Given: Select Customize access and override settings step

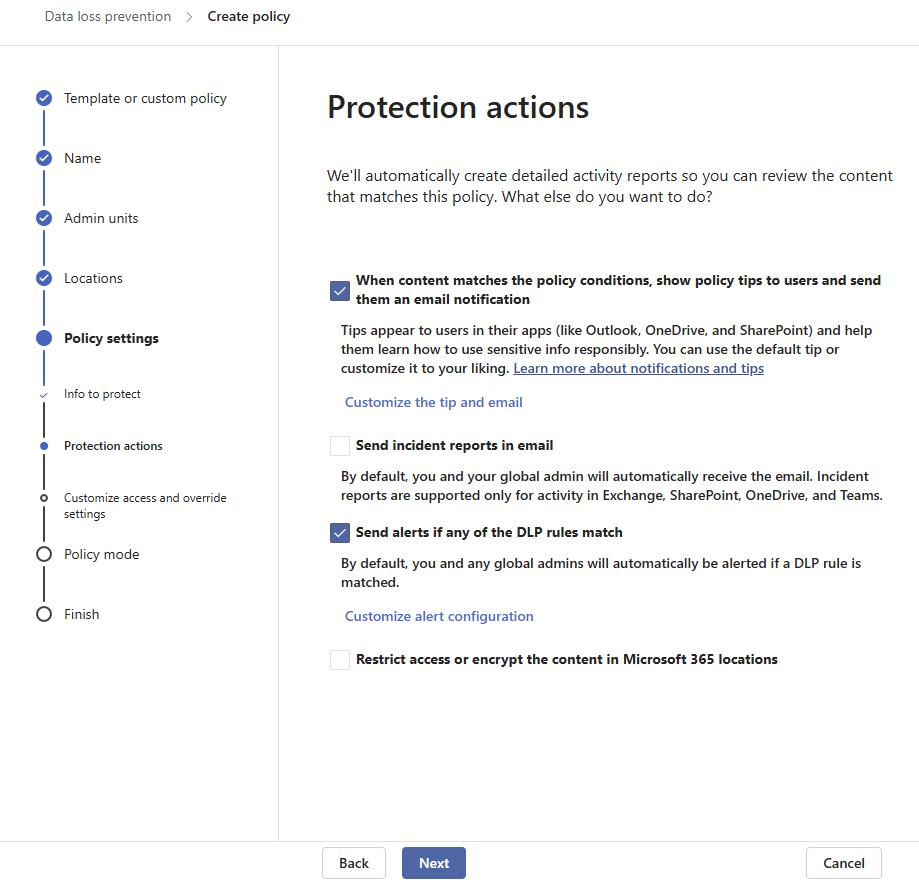Looking at the screenshot, I should pos(145,505).
